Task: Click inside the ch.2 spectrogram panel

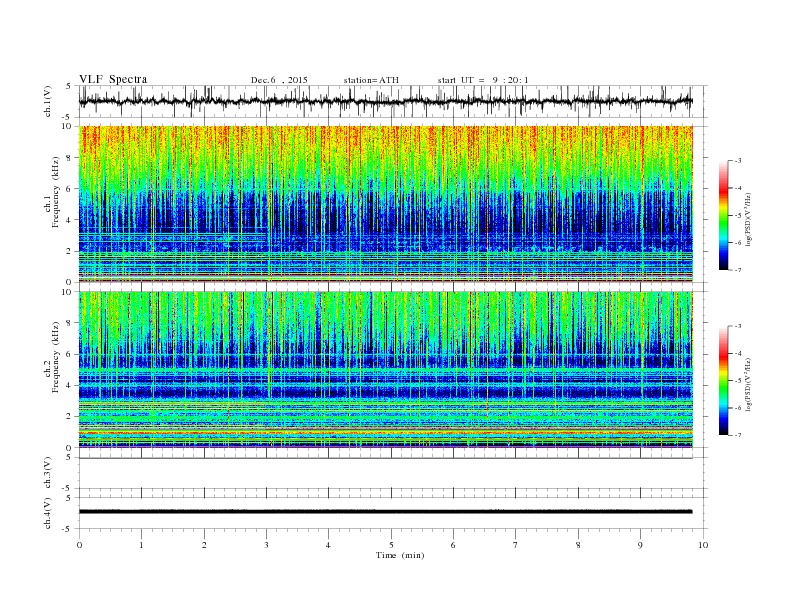Action: (x=385, y=369)
